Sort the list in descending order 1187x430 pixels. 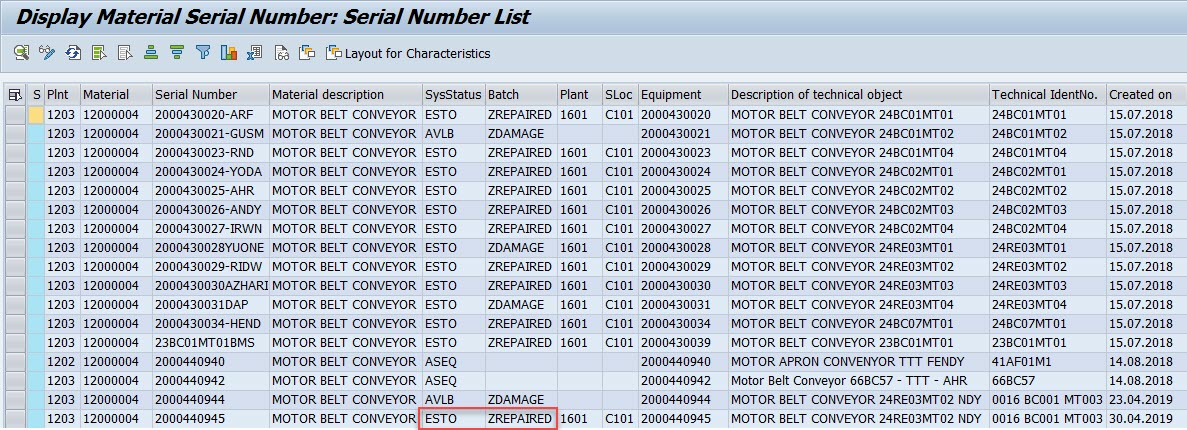pyautogui.click(x=177, y=53)
